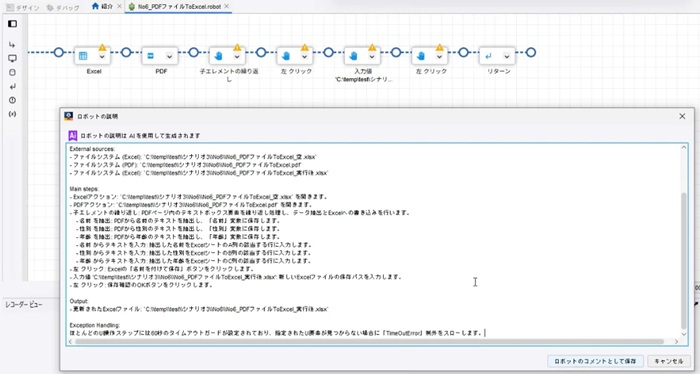The image size is (700, 374).
Task: Expand chevron of 左クリック step before リターン
Action: tap(439, 57)
